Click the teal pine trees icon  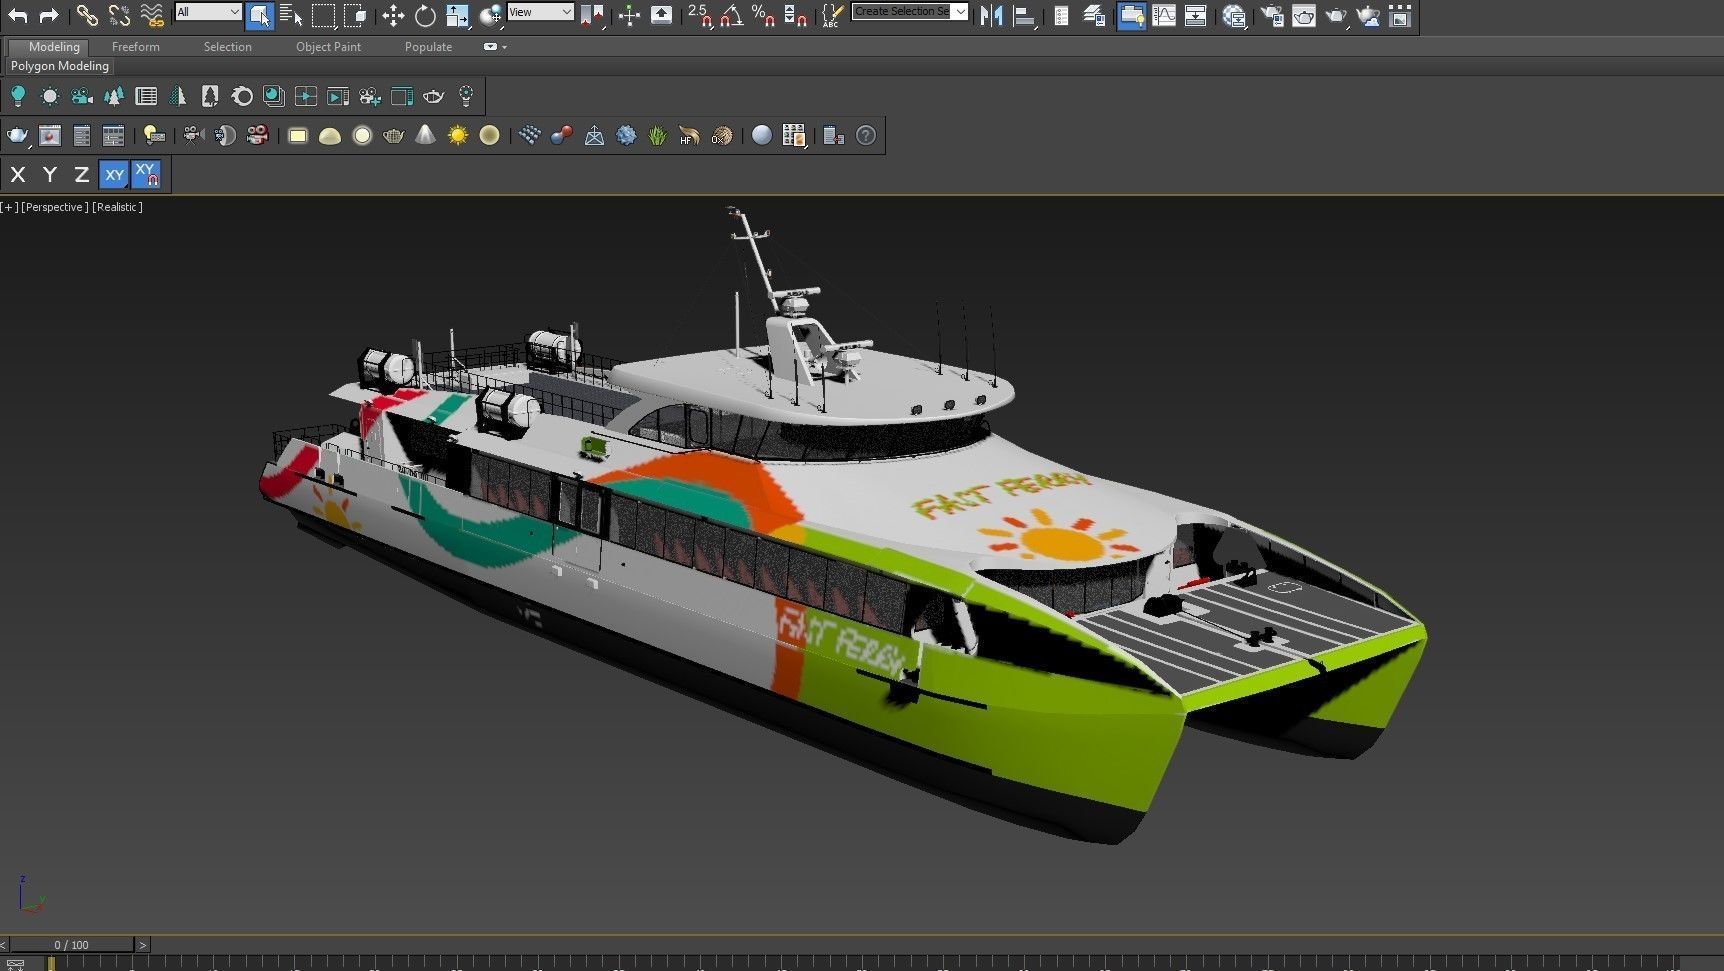[x=114, y=96]
